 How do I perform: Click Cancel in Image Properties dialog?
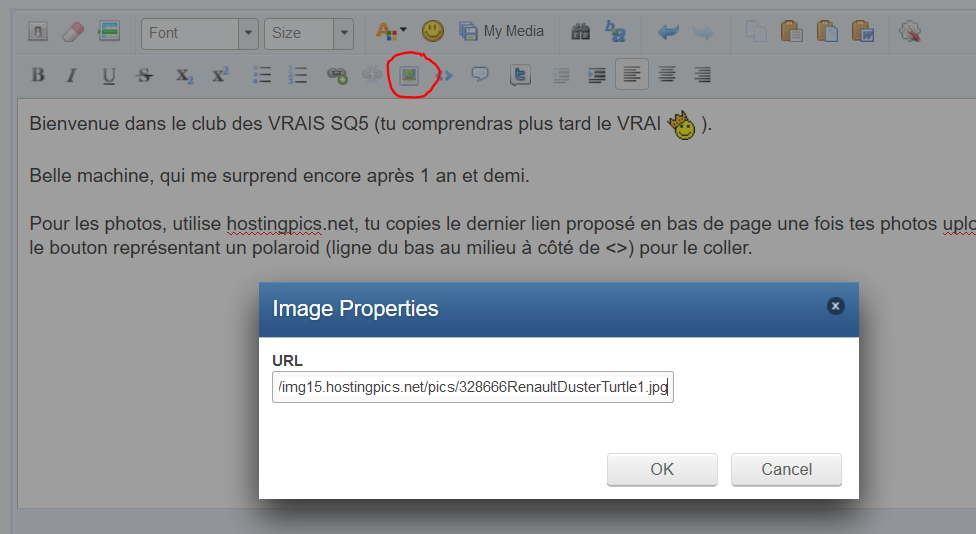(x=786, y=469)
